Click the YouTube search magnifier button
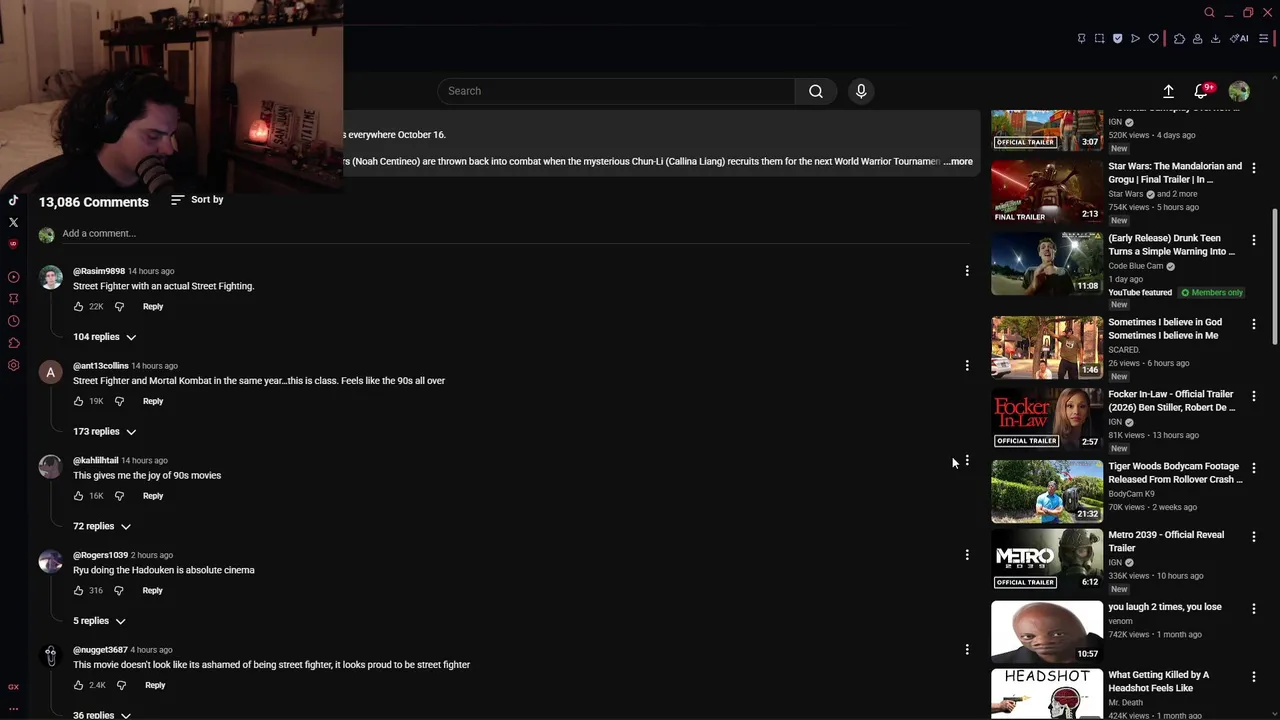This screenshot has height=720, width=1280. tap(816, 91)
